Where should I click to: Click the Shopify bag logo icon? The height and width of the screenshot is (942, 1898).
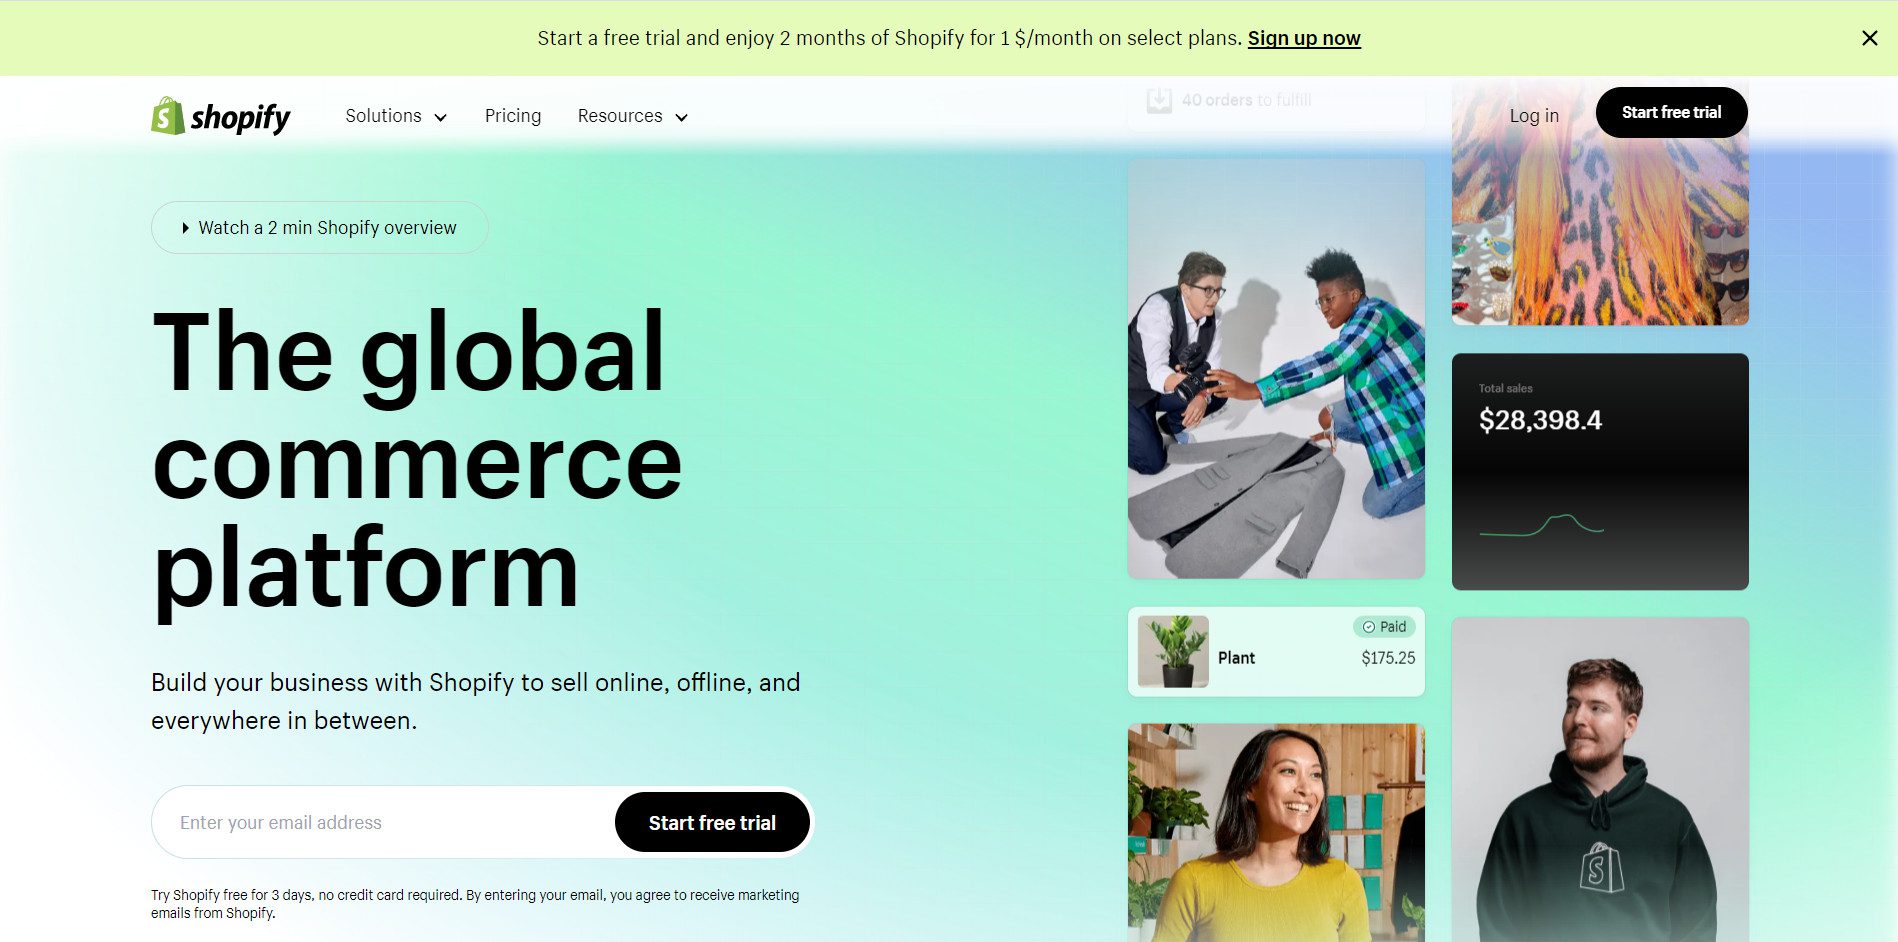point(167,116)
